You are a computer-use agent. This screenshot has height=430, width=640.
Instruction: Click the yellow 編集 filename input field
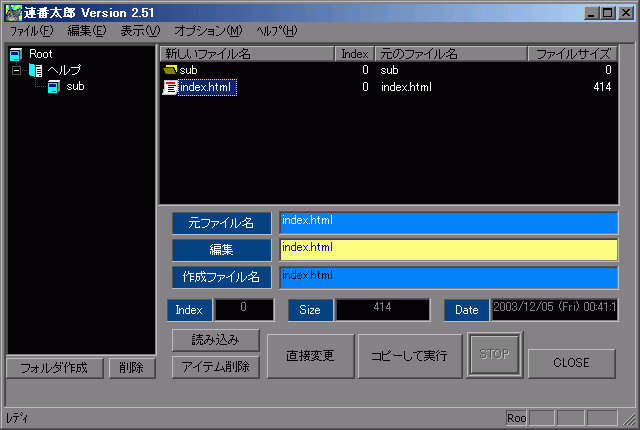point(448,249)
